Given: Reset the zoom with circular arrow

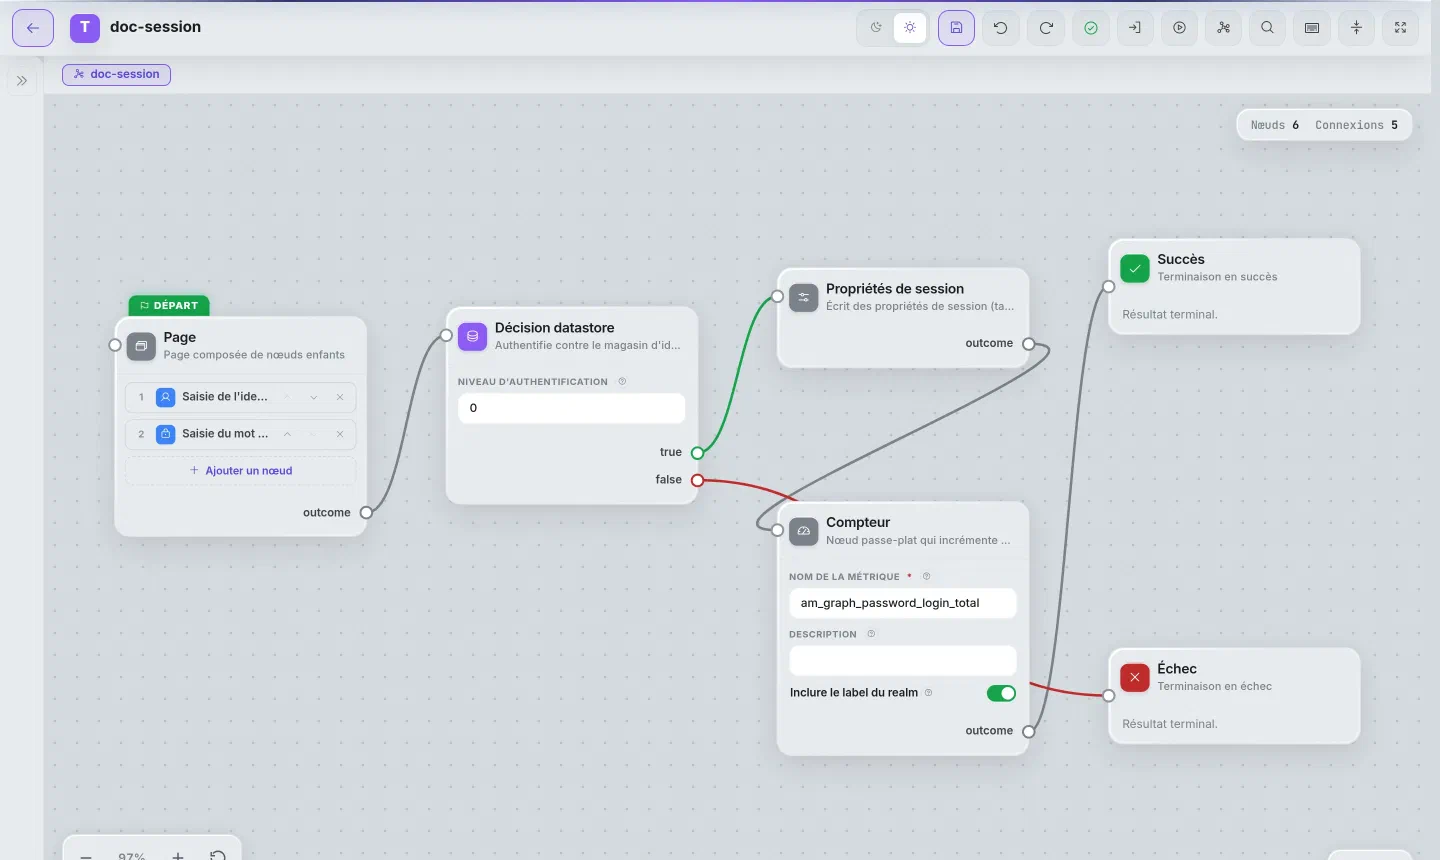Looking at the screenshot, I should (218, 855).
